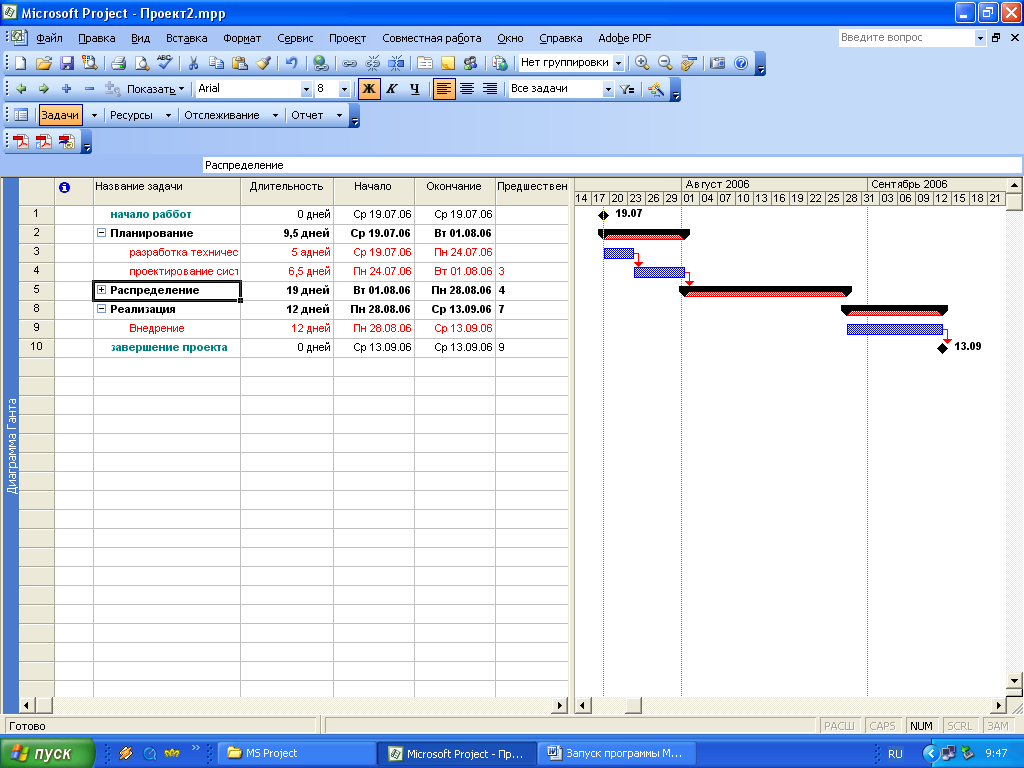Image resolution: width=1024 pixels, height=768 pixels.
Task: Open the Файл menu
Action: point(50,38)
